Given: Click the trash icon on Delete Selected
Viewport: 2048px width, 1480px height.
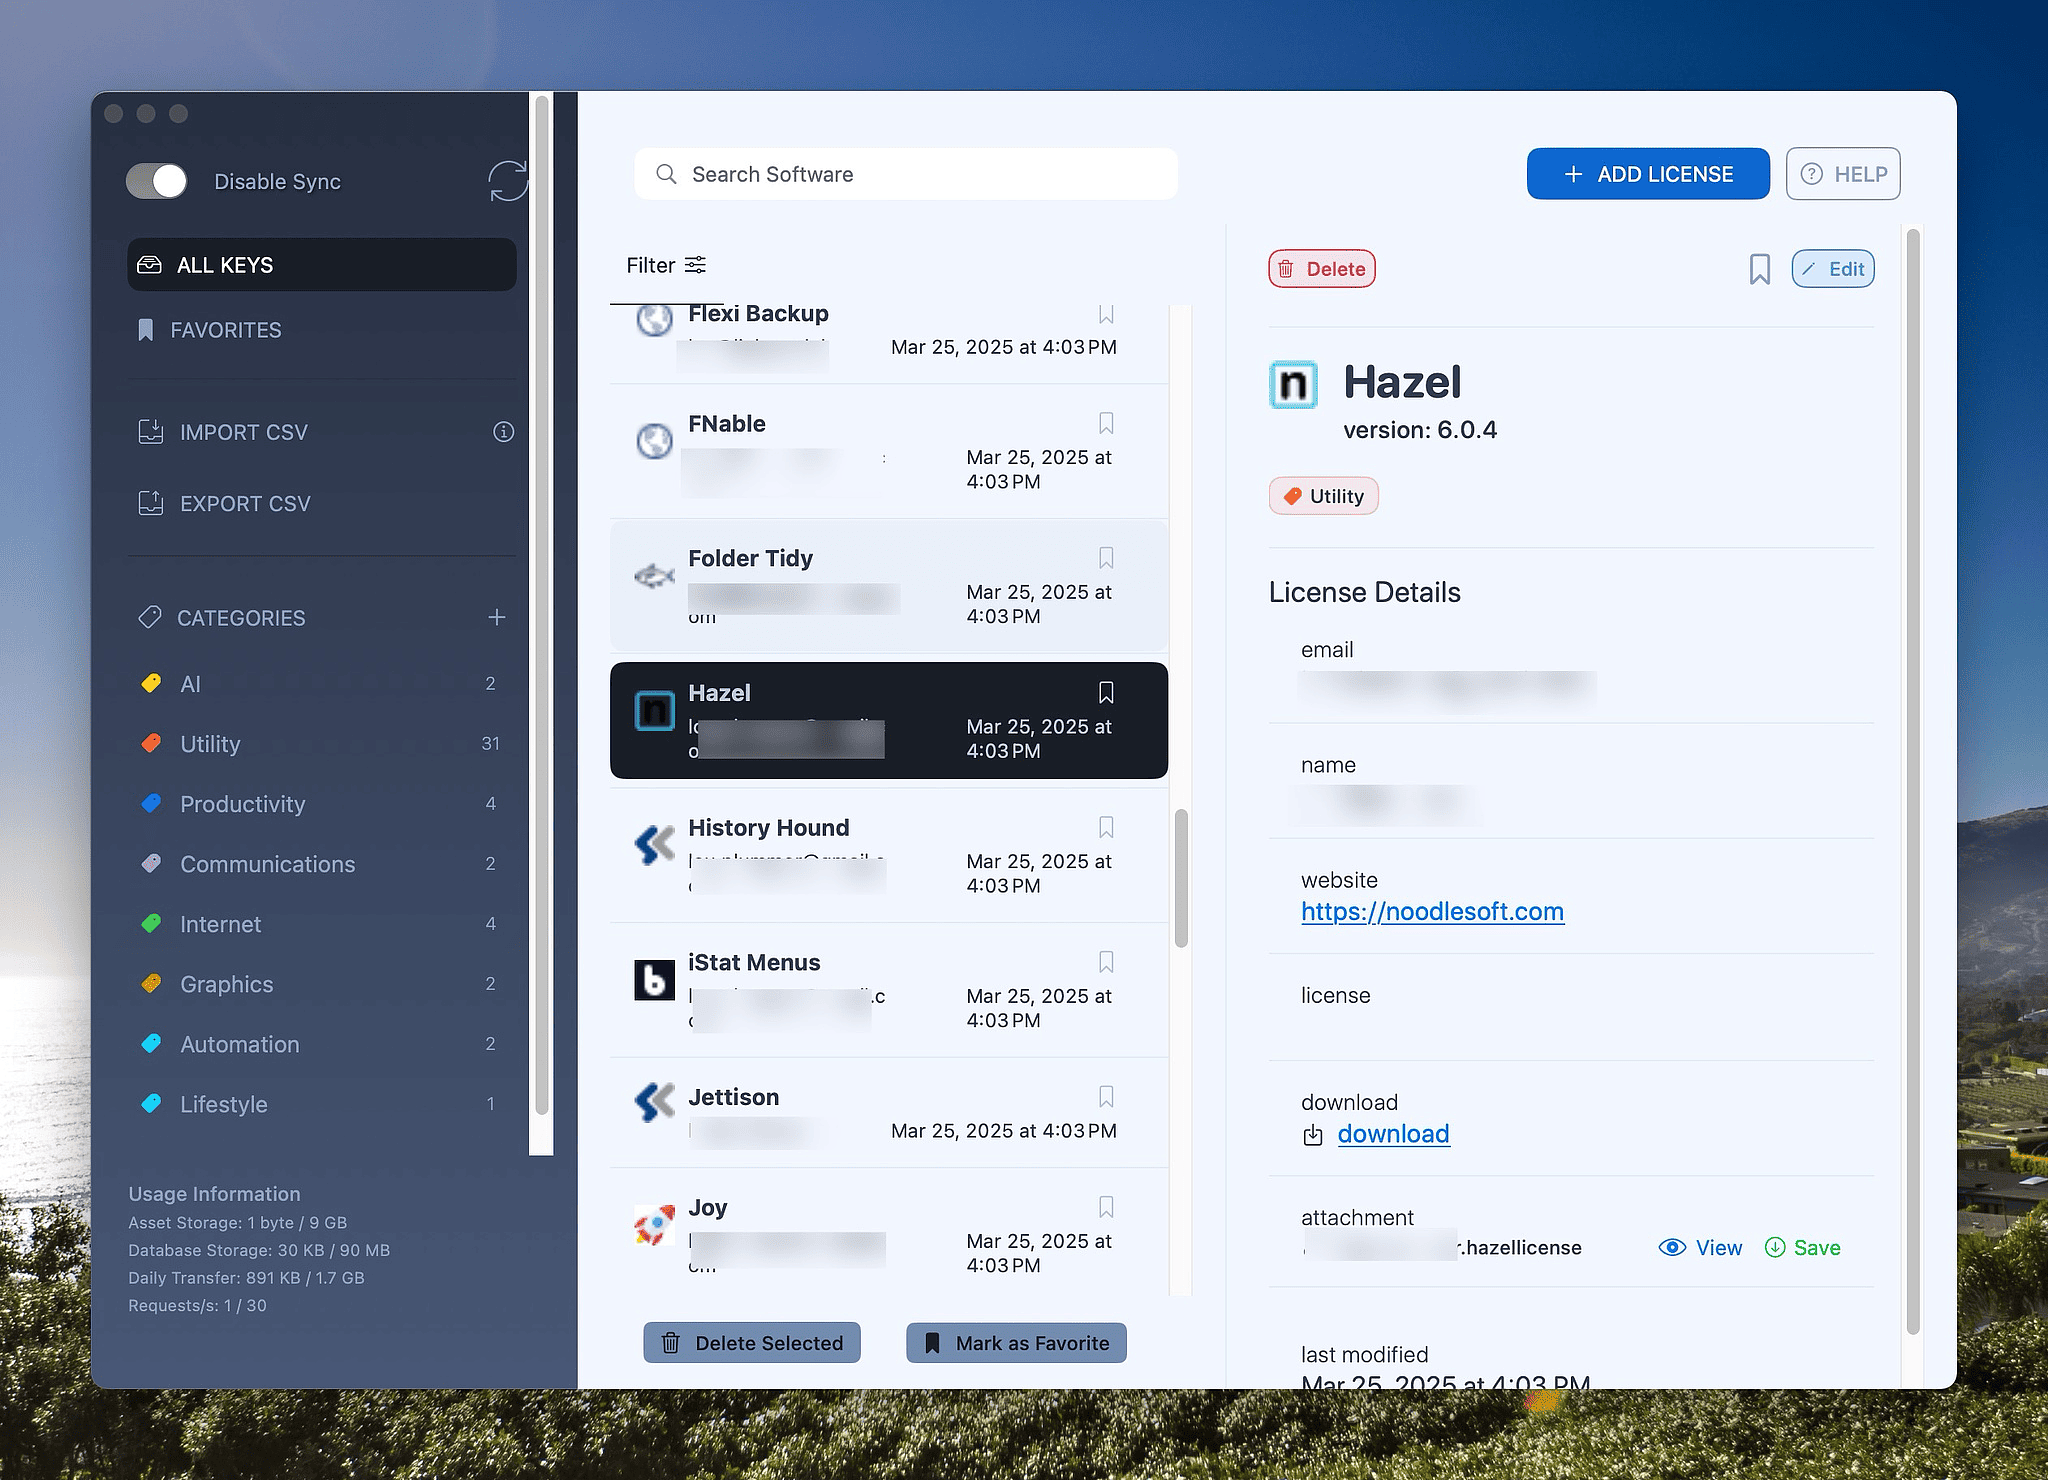Looking at the screenshot, I should (672, 1343).
